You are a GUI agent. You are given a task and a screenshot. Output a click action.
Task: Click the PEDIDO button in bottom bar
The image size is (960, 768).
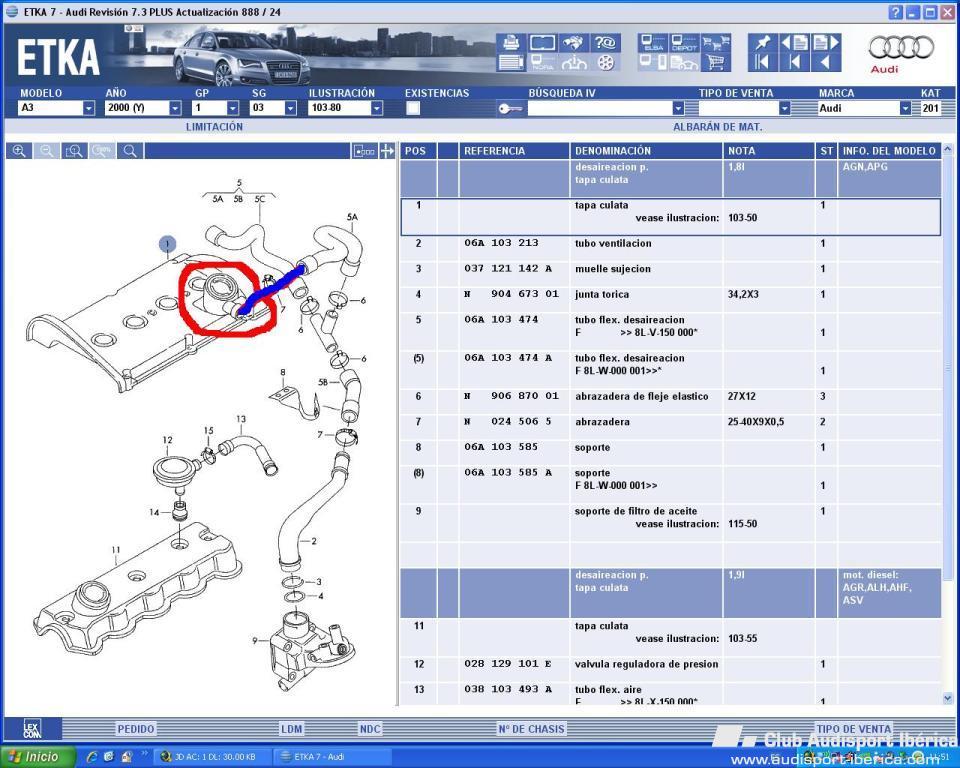click(136, 729)
